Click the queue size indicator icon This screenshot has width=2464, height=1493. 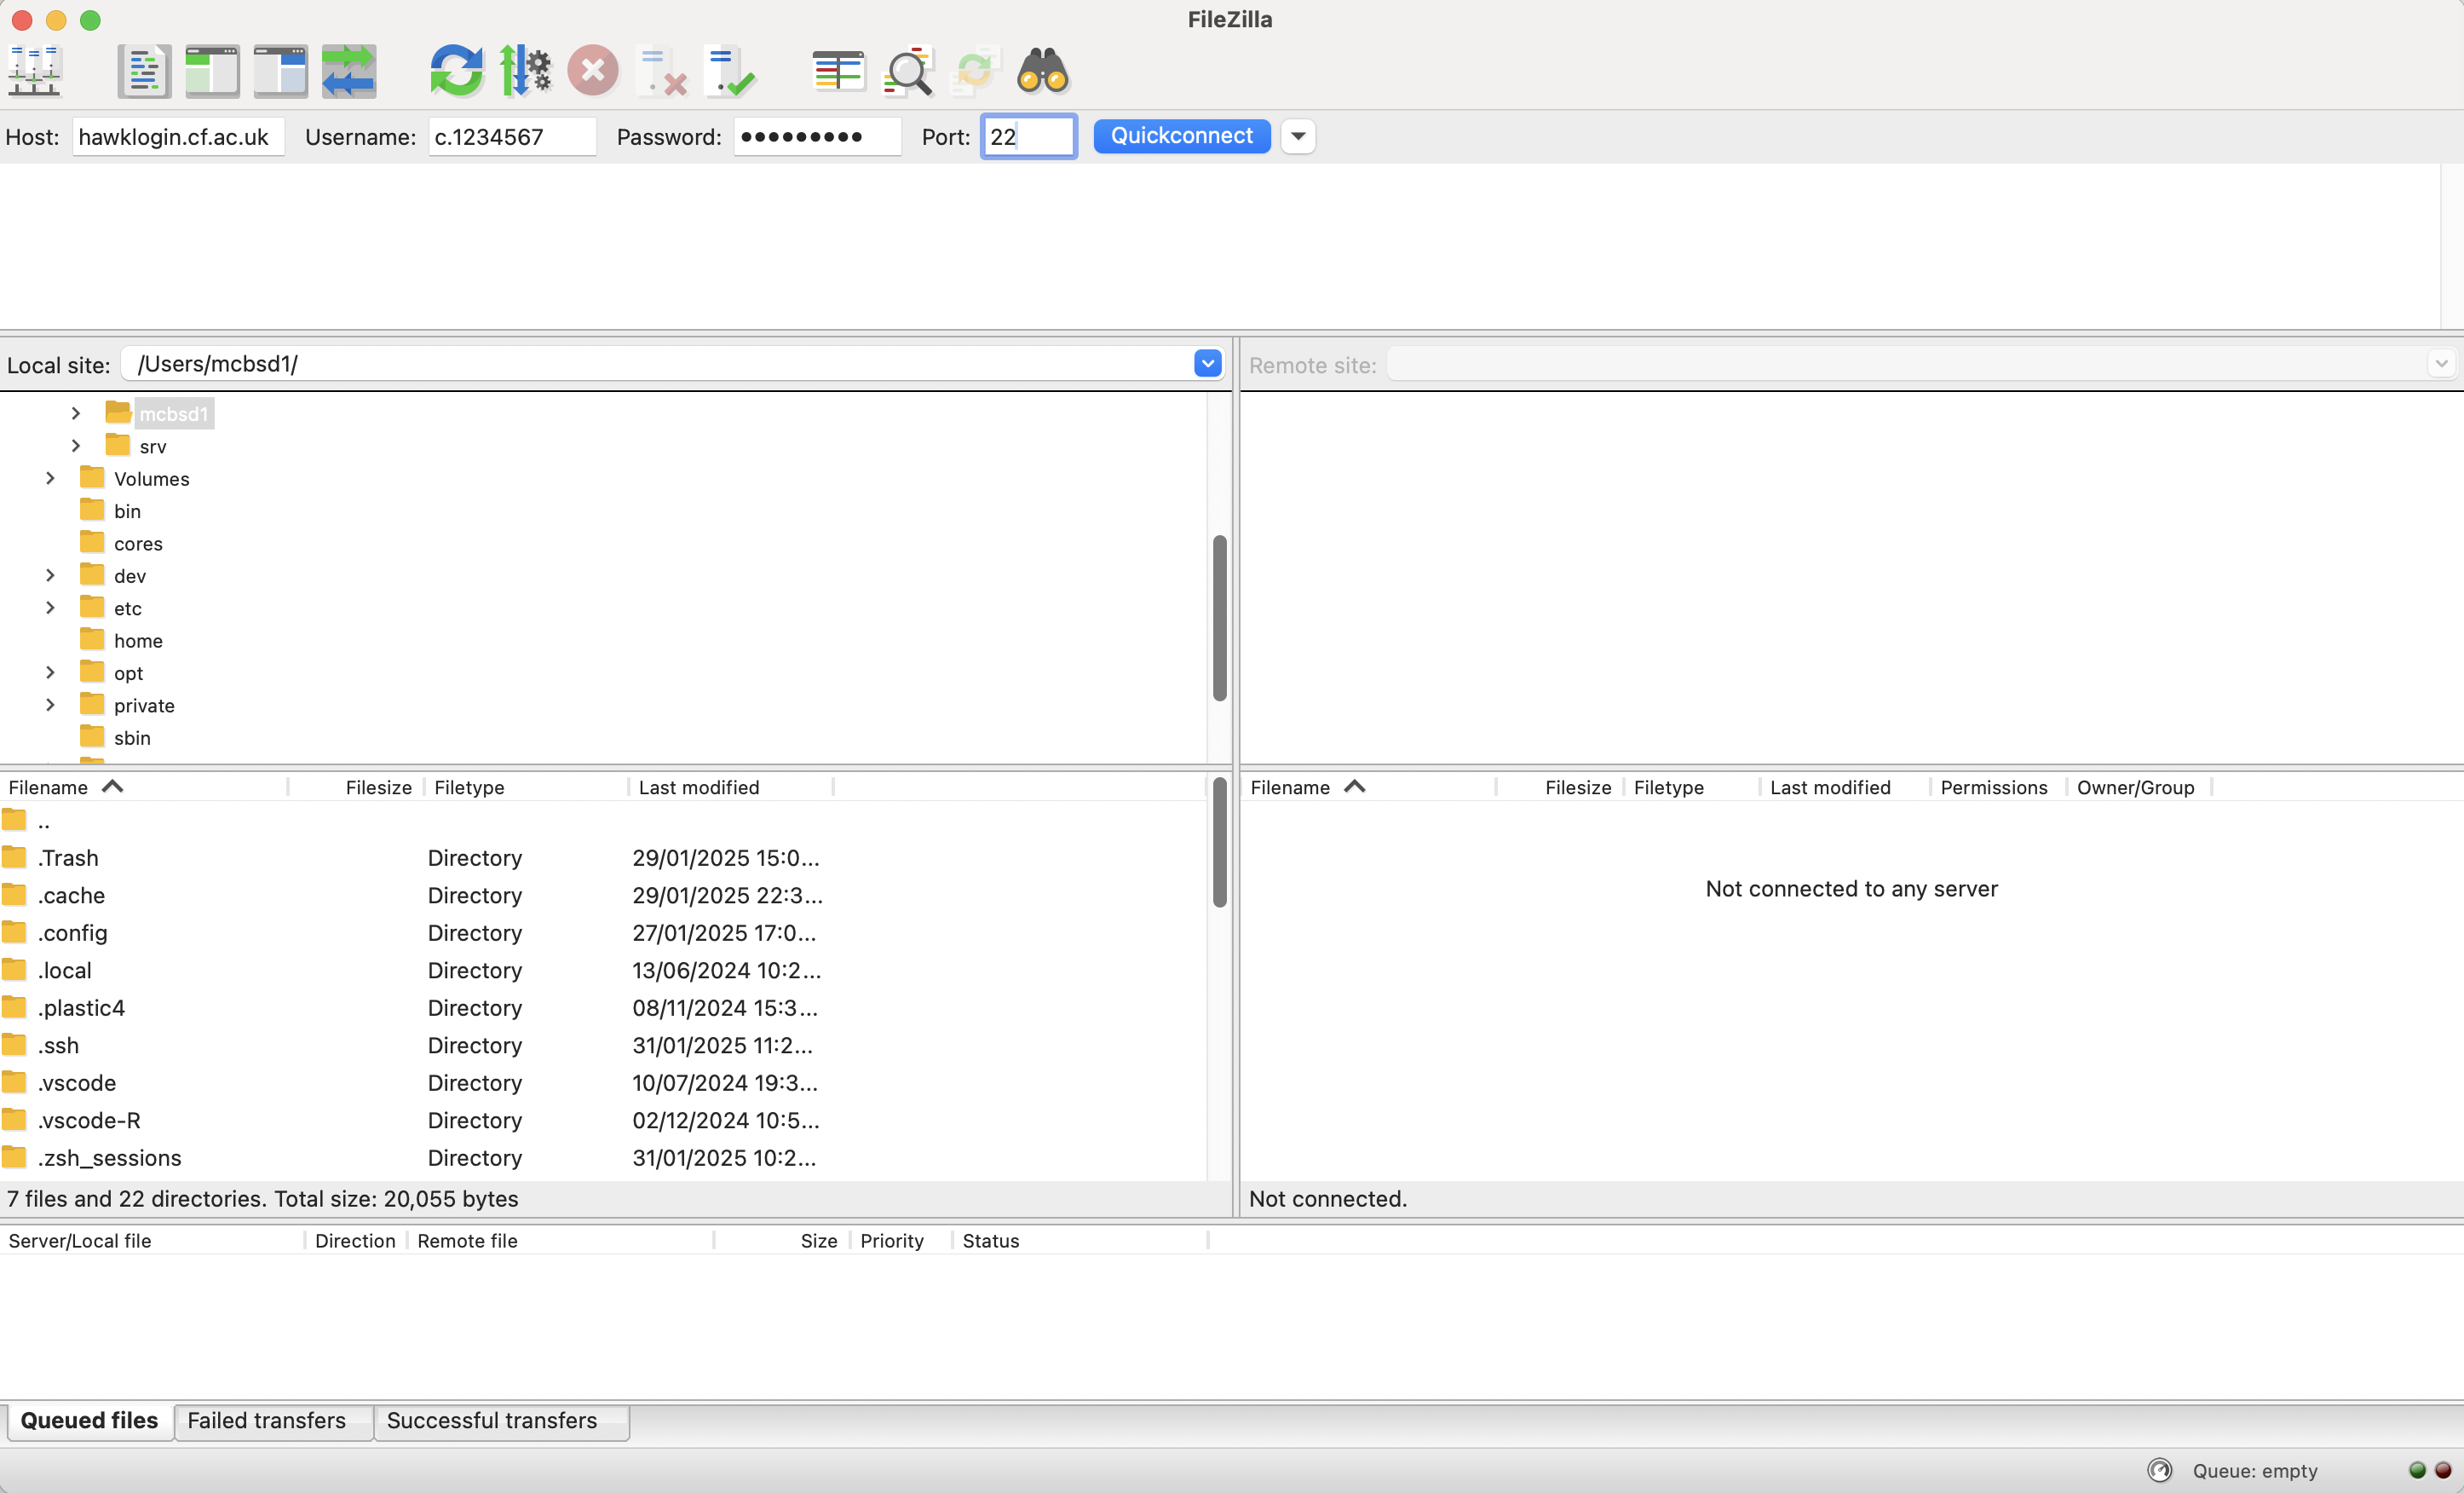pos(2159,1470)
